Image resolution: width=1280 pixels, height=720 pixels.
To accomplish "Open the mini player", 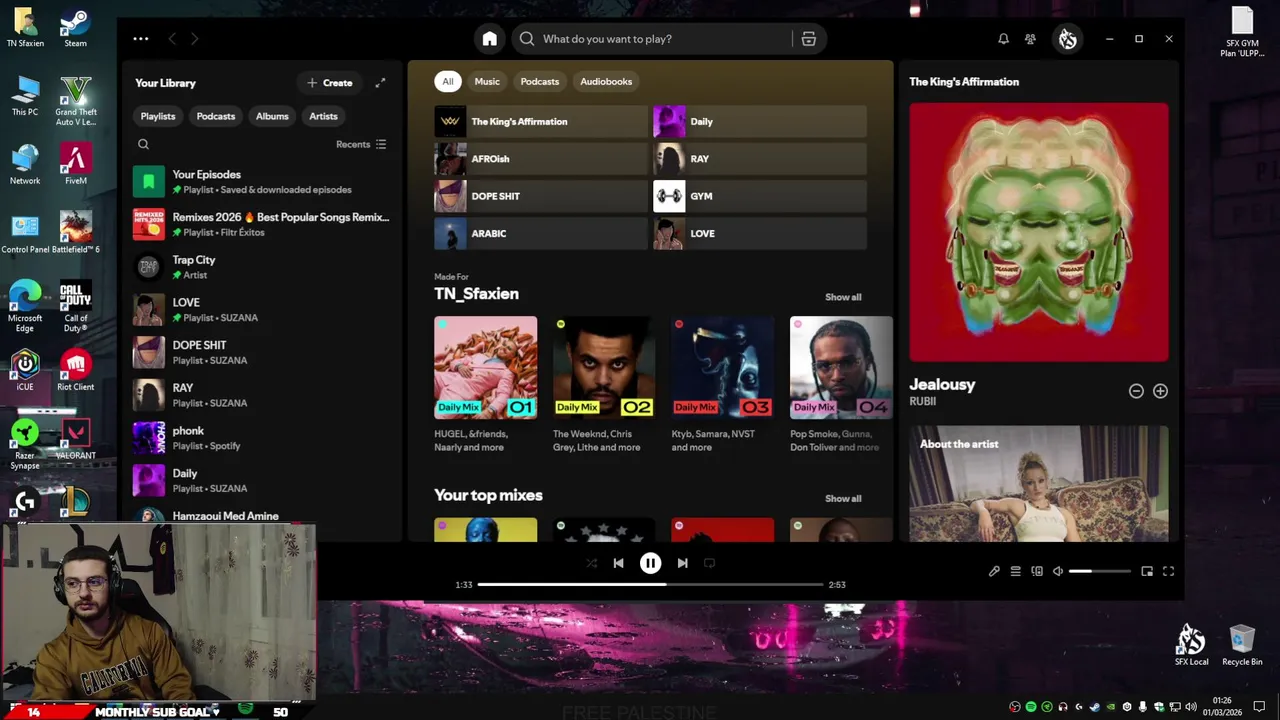I will click(1147, 571).
